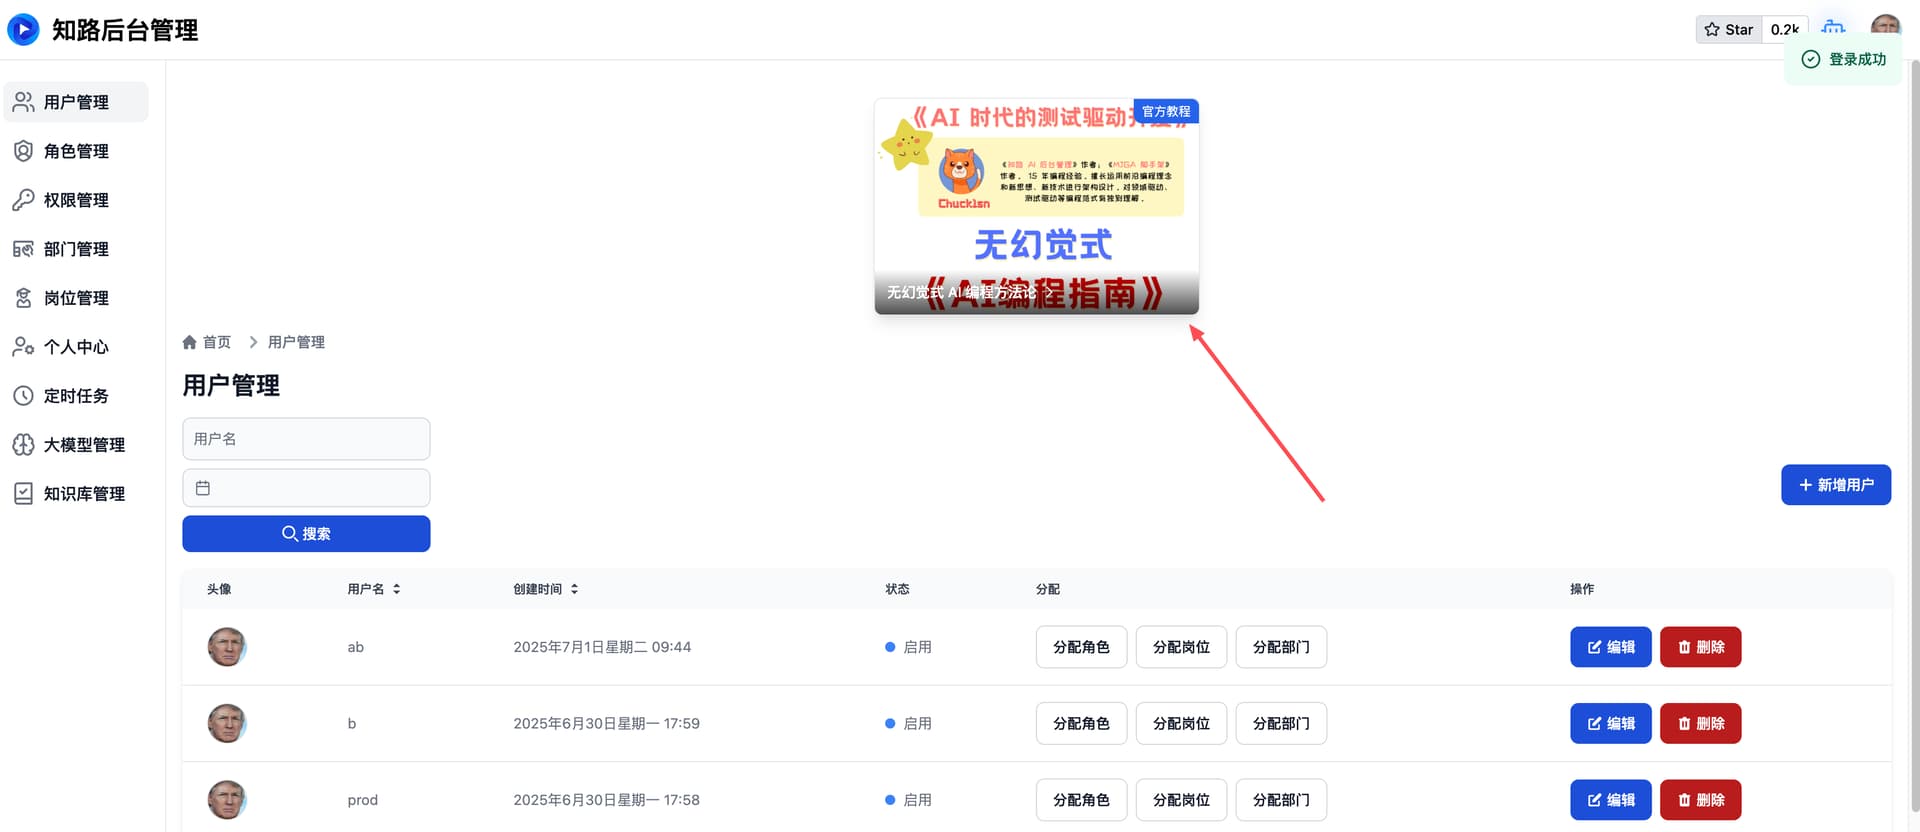Click 分配部门 for user prod
Screen dimensions: 1920x832
pos(1281,800)
